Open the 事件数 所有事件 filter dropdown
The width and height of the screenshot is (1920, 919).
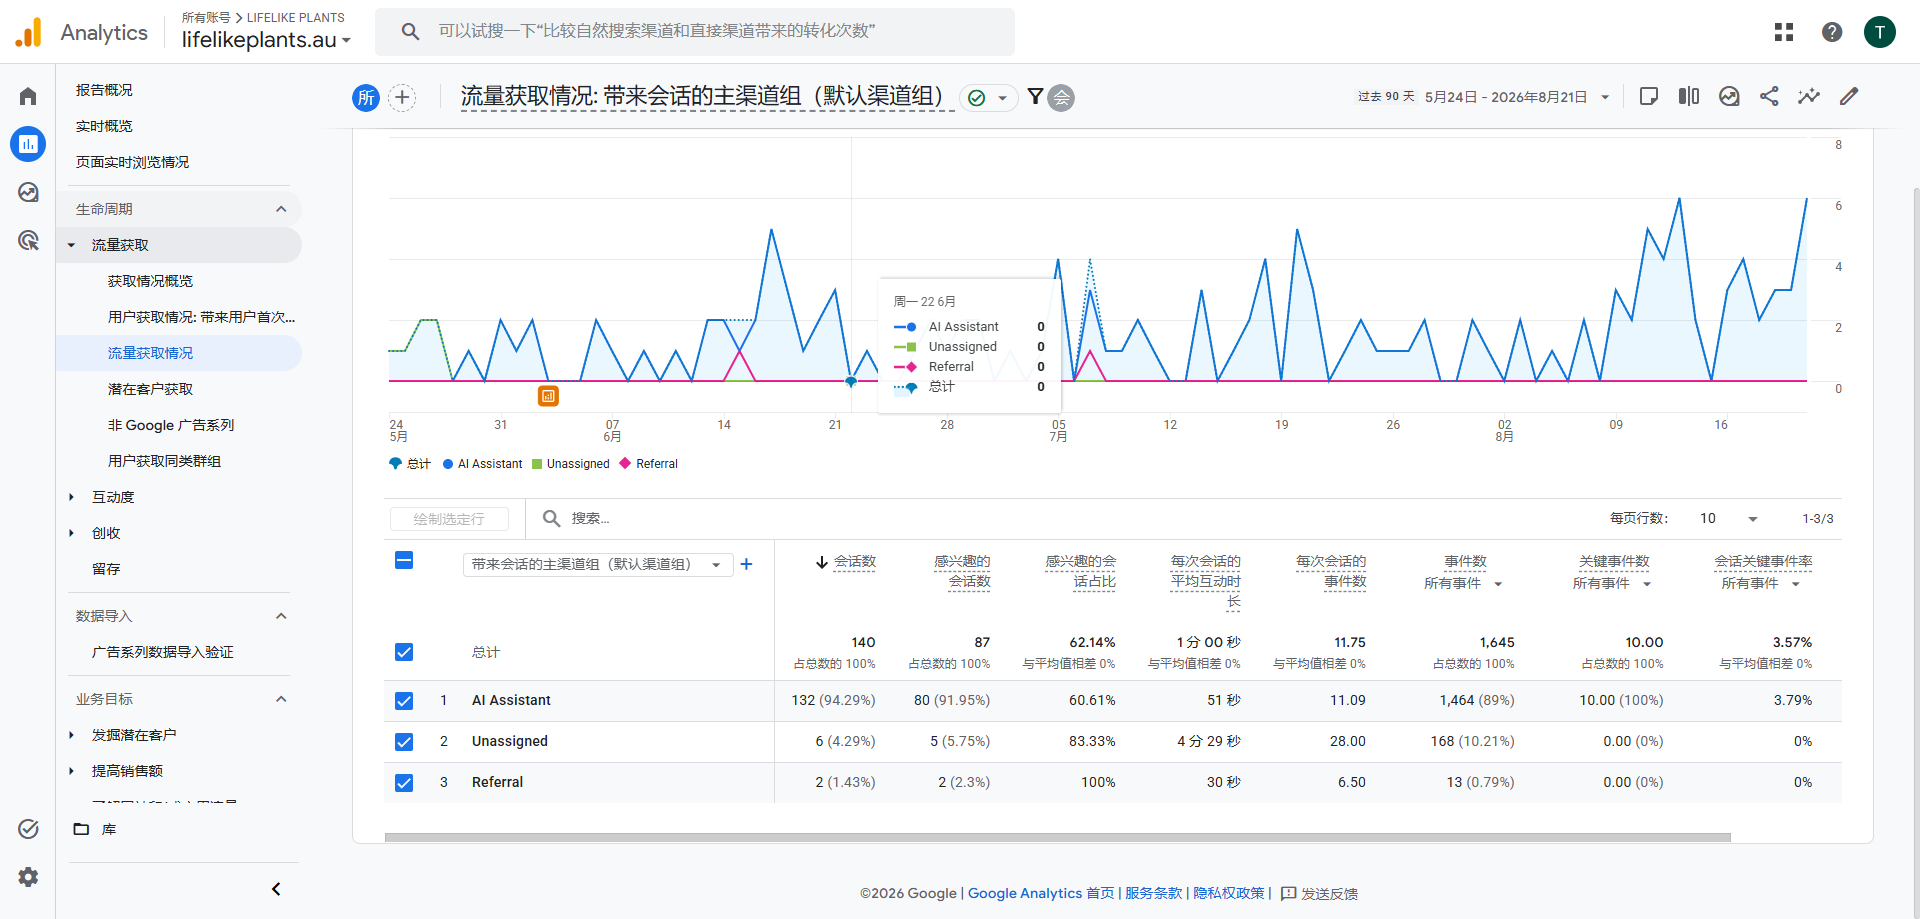pyautogui.click(x=1464, y=584)
